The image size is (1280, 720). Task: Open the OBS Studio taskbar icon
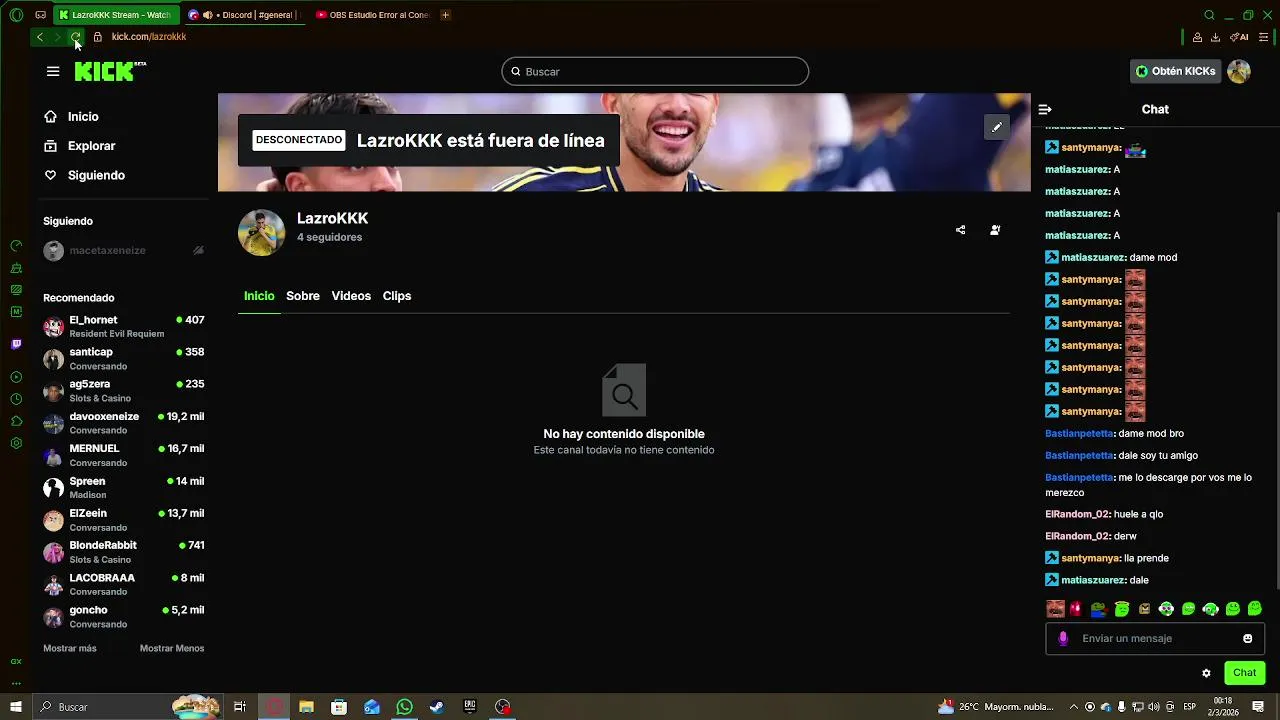pos(503,707)
